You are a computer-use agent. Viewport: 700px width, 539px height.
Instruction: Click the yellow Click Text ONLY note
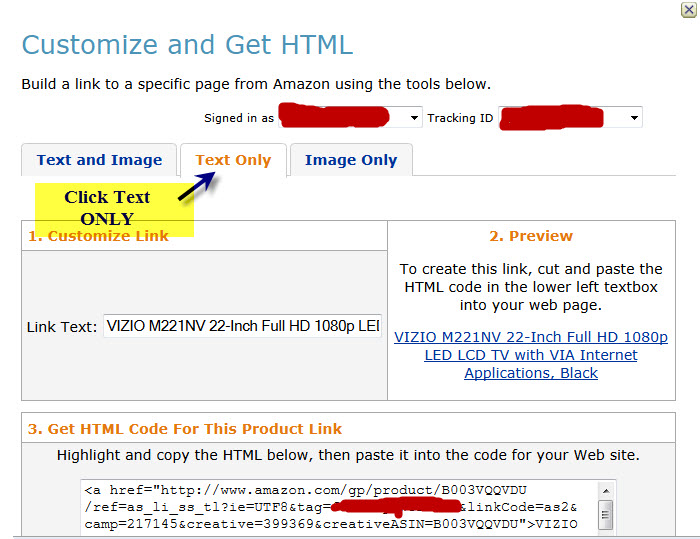coord(107,207)
